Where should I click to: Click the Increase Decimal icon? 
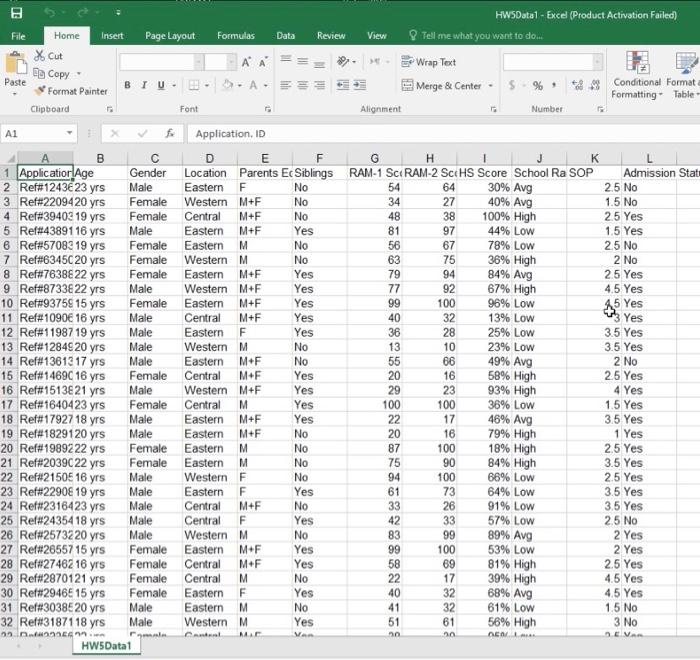click(577, 85)
